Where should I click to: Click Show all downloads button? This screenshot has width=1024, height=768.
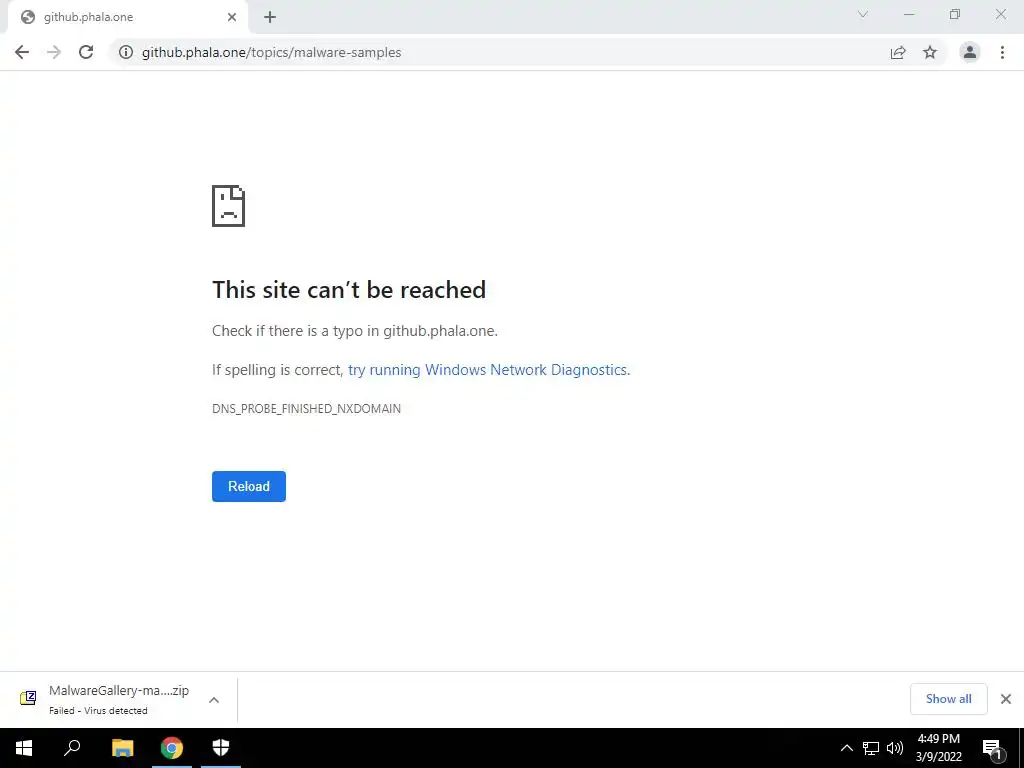click(948, 699)
